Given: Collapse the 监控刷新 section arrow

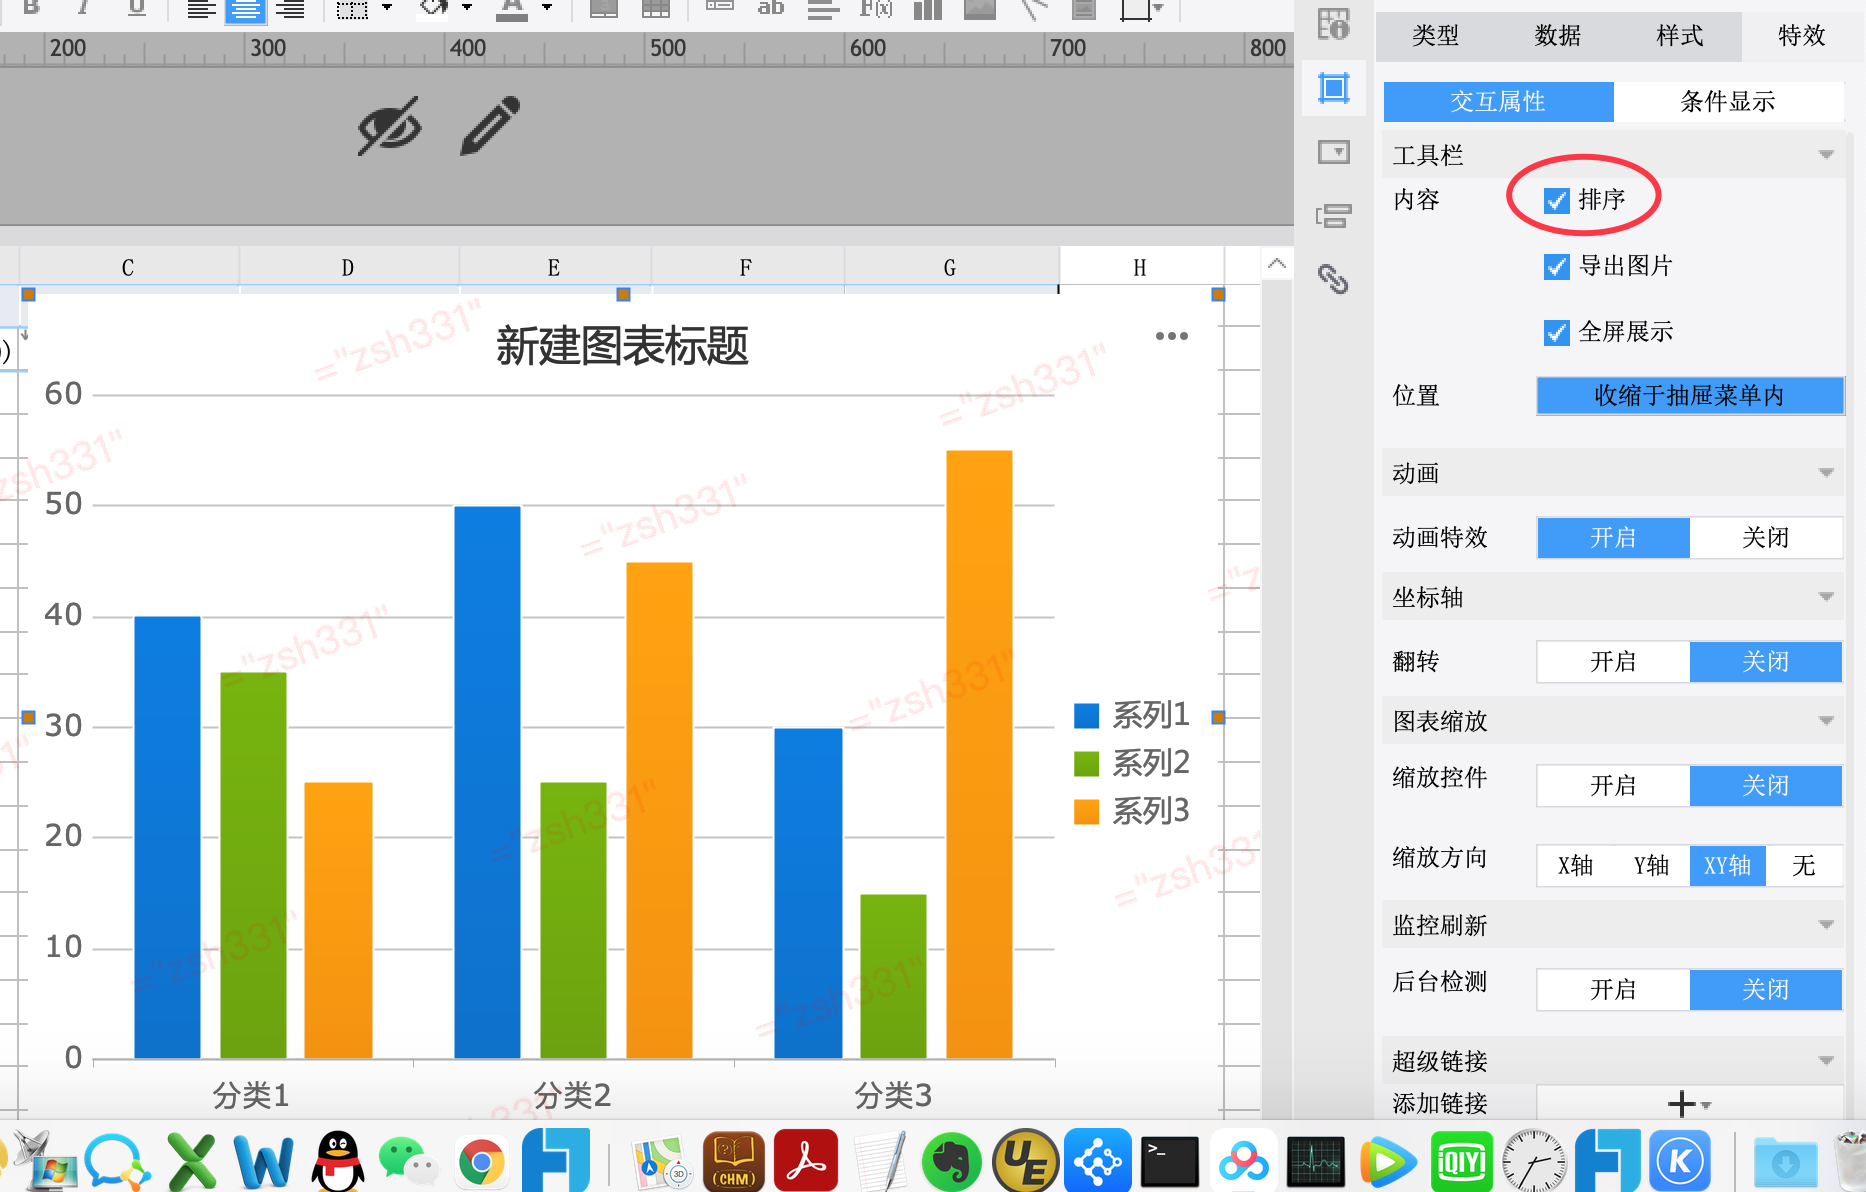Looking at the screenshot, I should (1826, 925).
